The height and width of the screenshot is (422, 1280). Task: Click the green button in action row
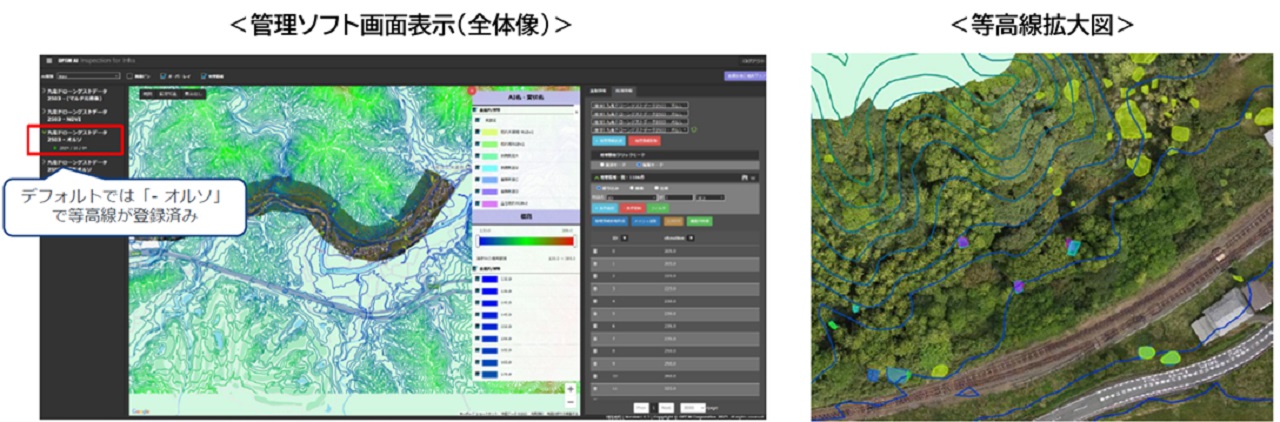coord(700,219)
